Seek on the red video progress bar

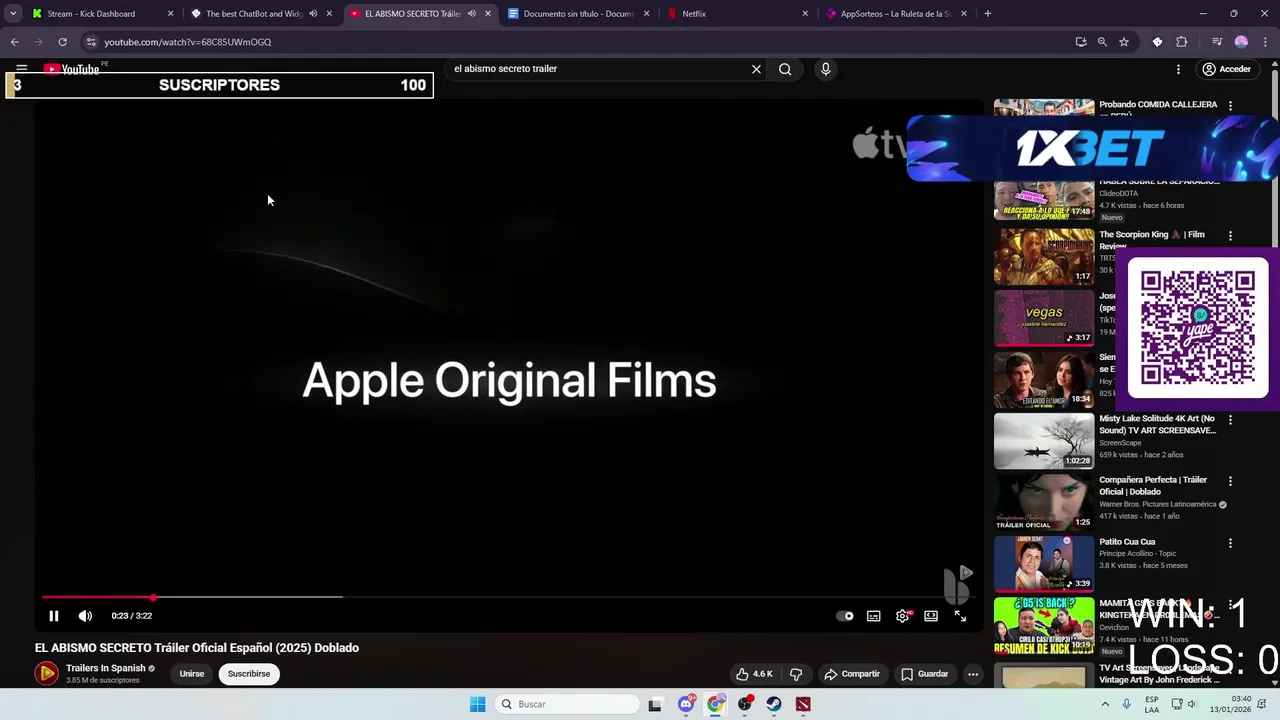click(x=510, y=597)
